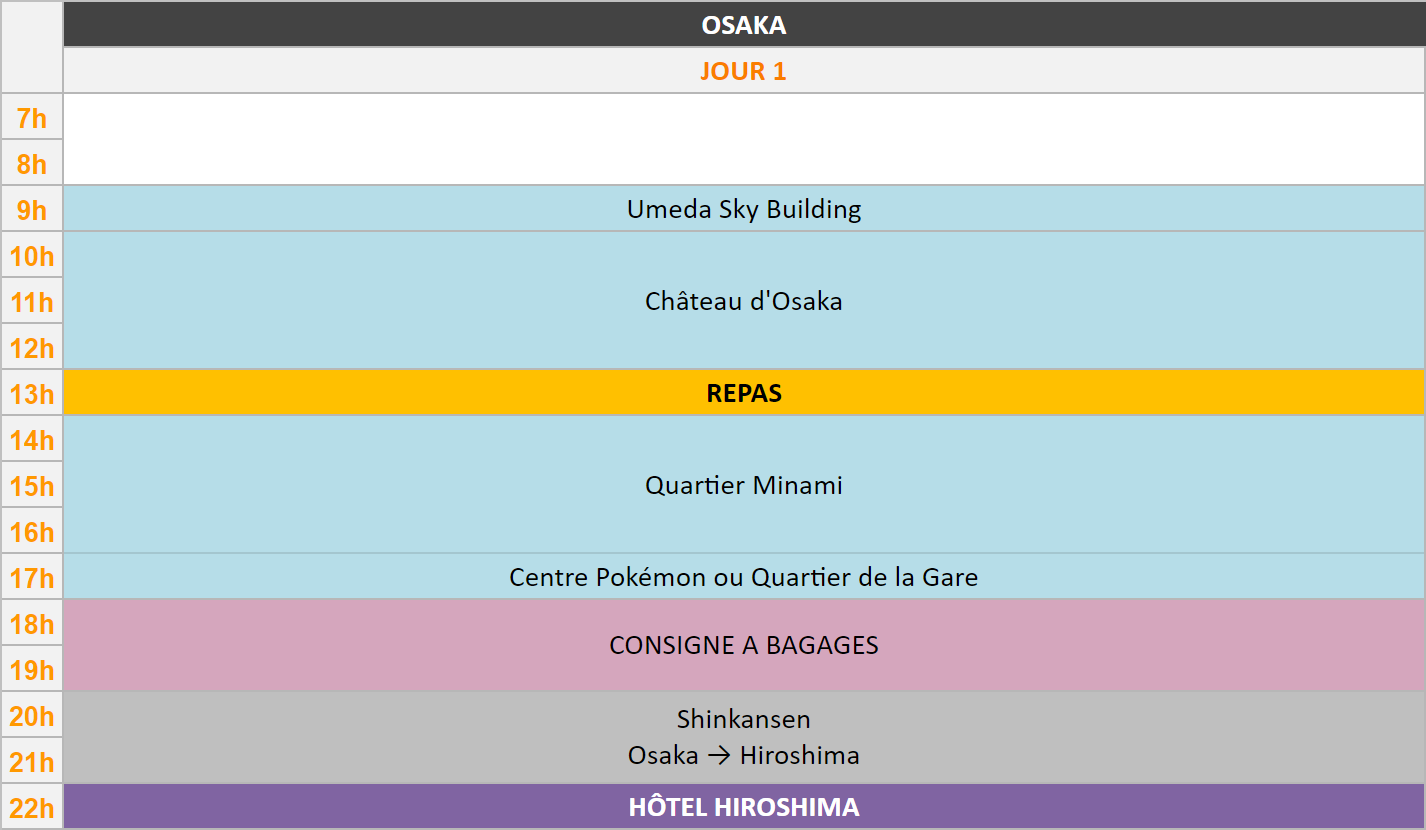Select the 17h time label
Viewport: 1426px width, 830px height.
(32, 578)
